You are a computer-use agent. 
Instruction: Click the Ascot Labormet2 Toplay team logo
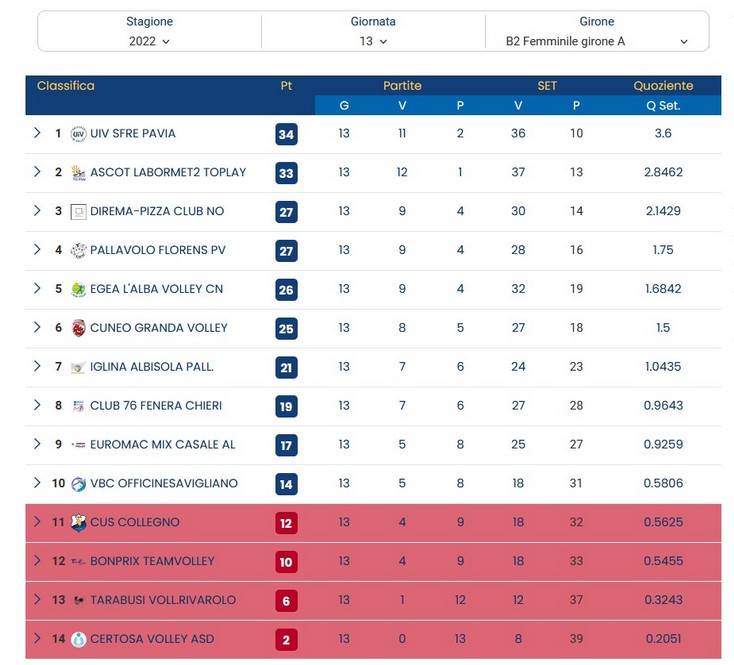78,173
